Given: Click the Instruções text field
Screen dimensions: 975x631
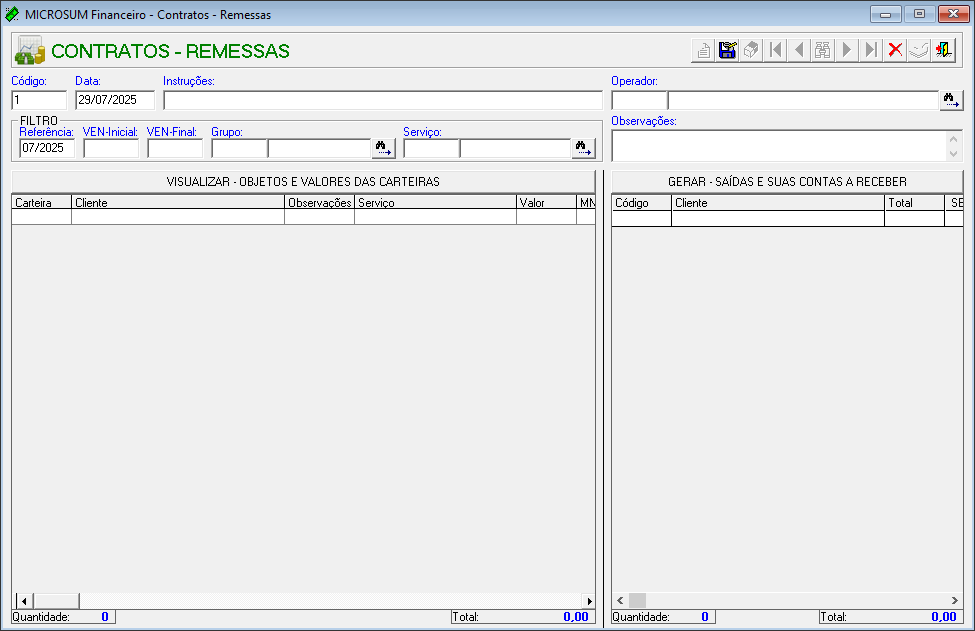Looking at the screenshot, I should click(x=382, y=100).
